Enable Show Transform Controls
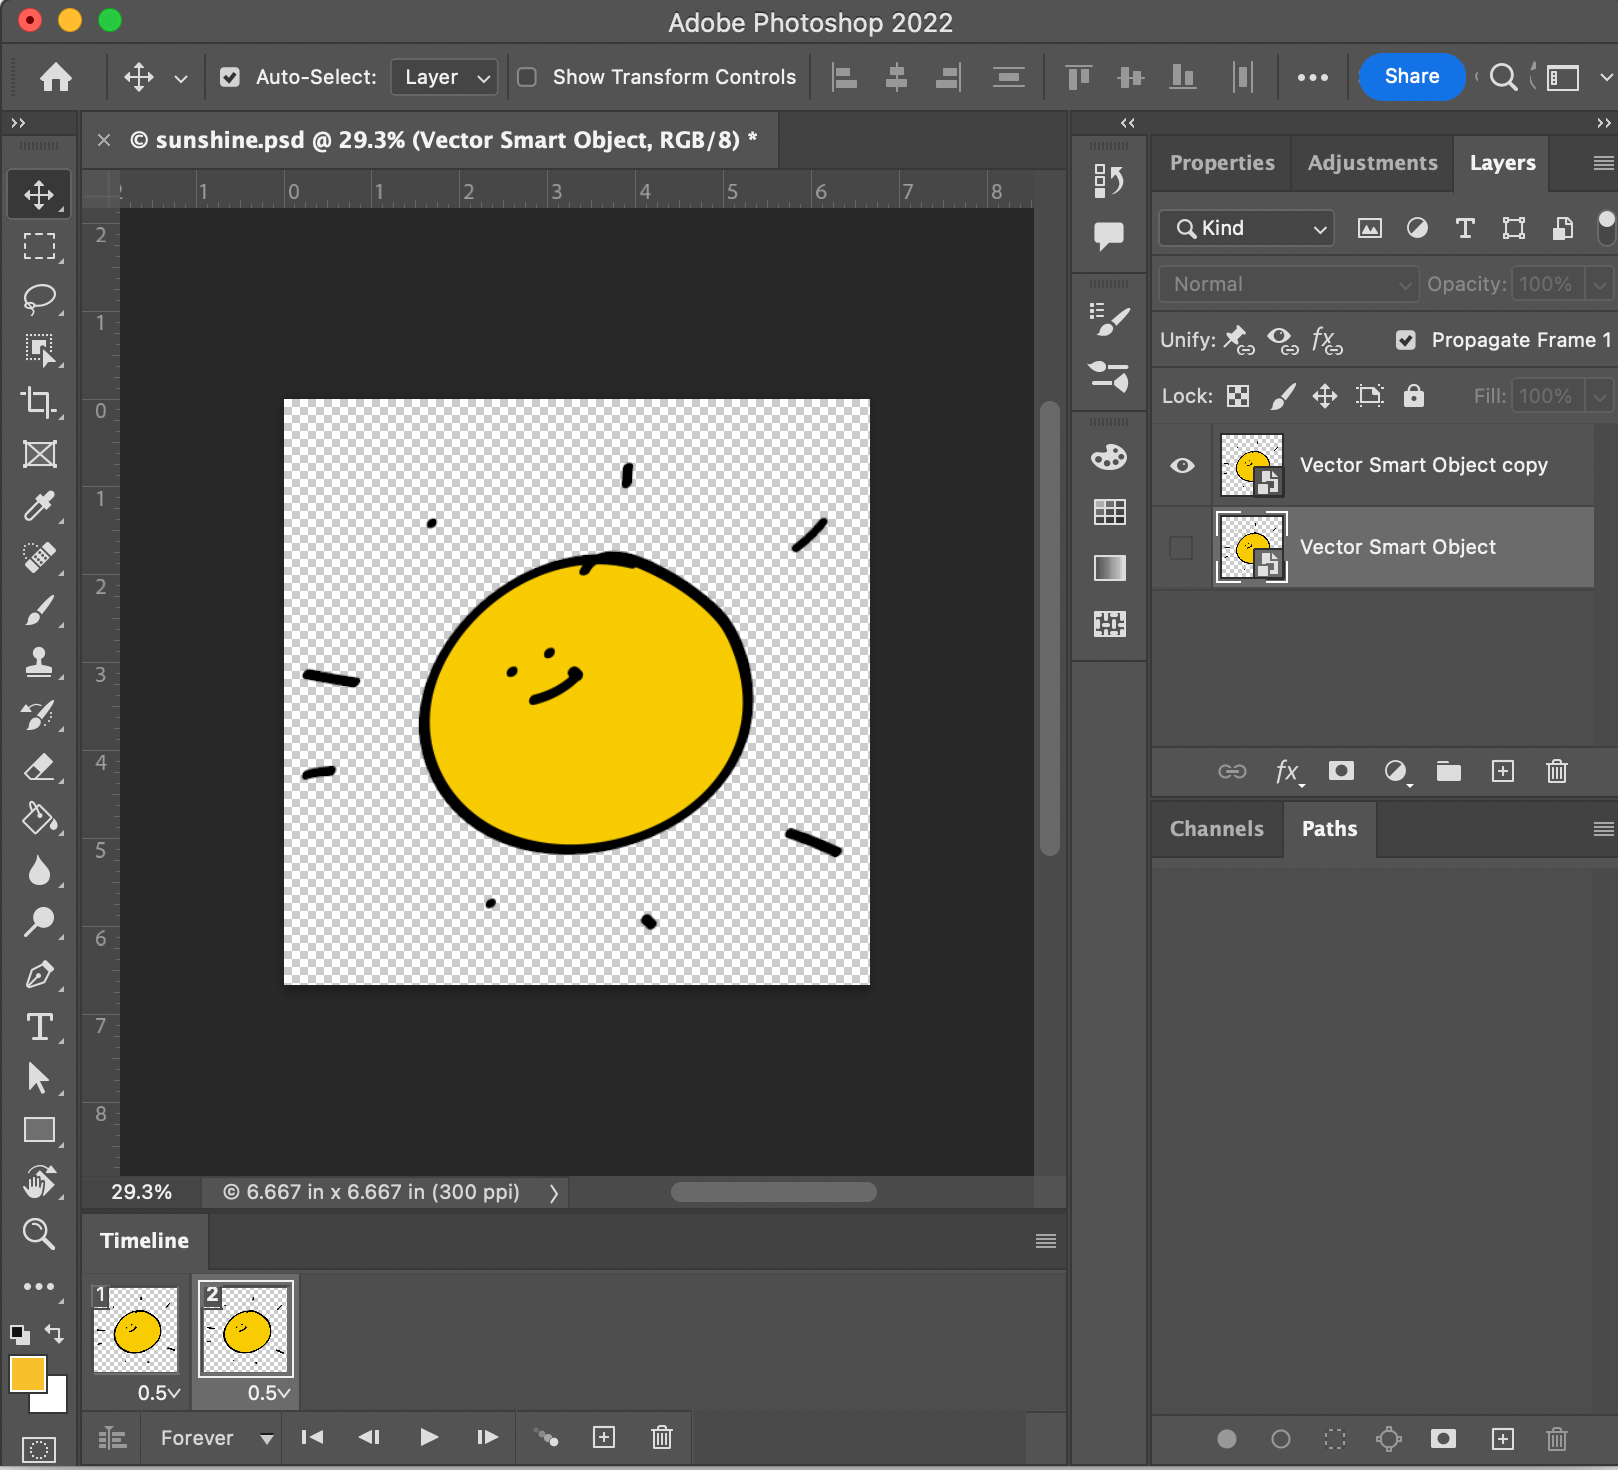 click(x=527, y=77)
